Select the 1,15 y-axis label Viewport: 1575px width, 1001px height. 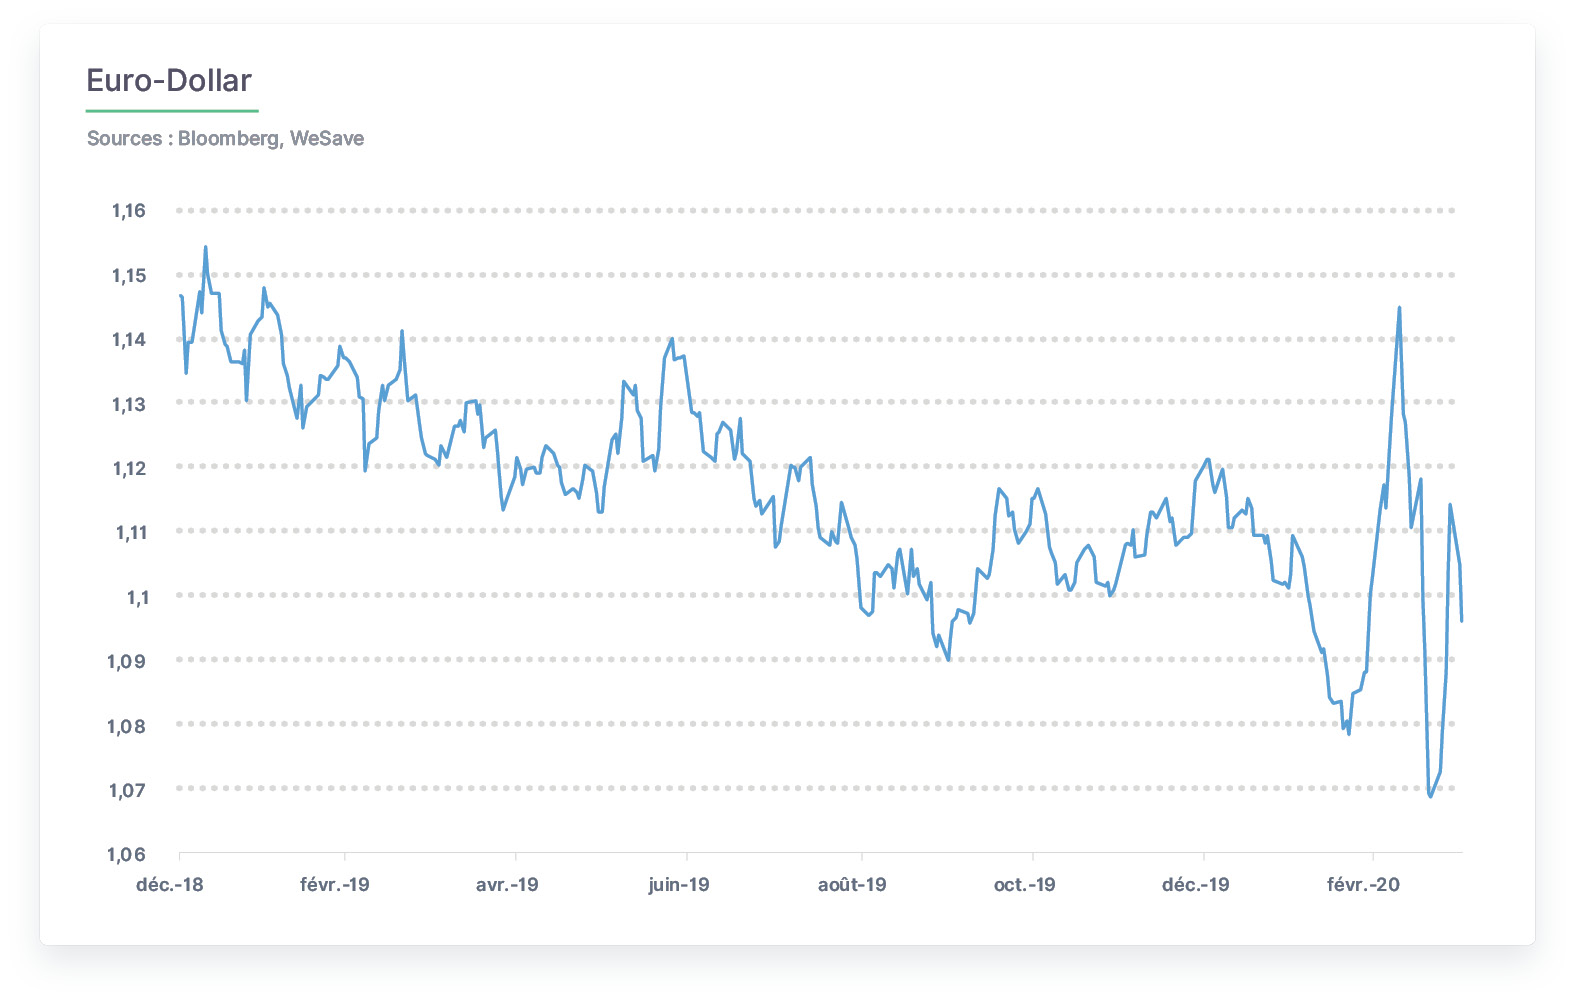129,276
